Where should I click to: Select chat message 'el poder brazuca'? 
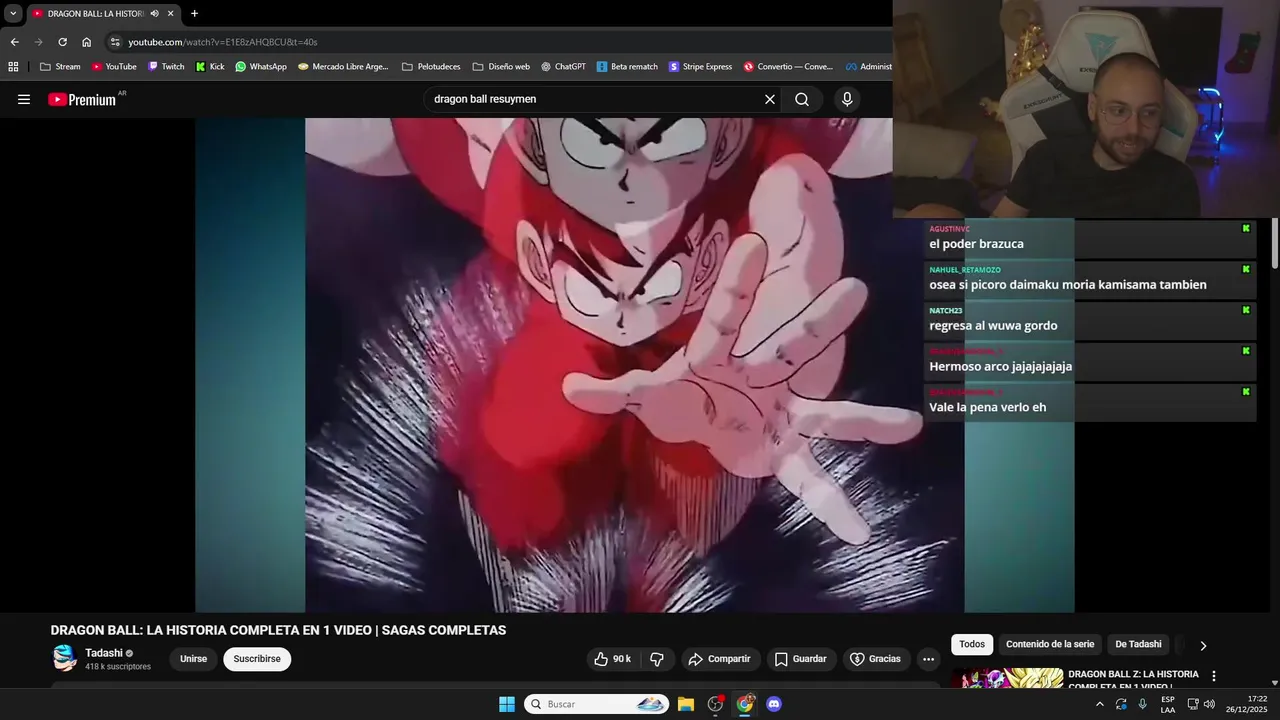(x=976, y=244)
